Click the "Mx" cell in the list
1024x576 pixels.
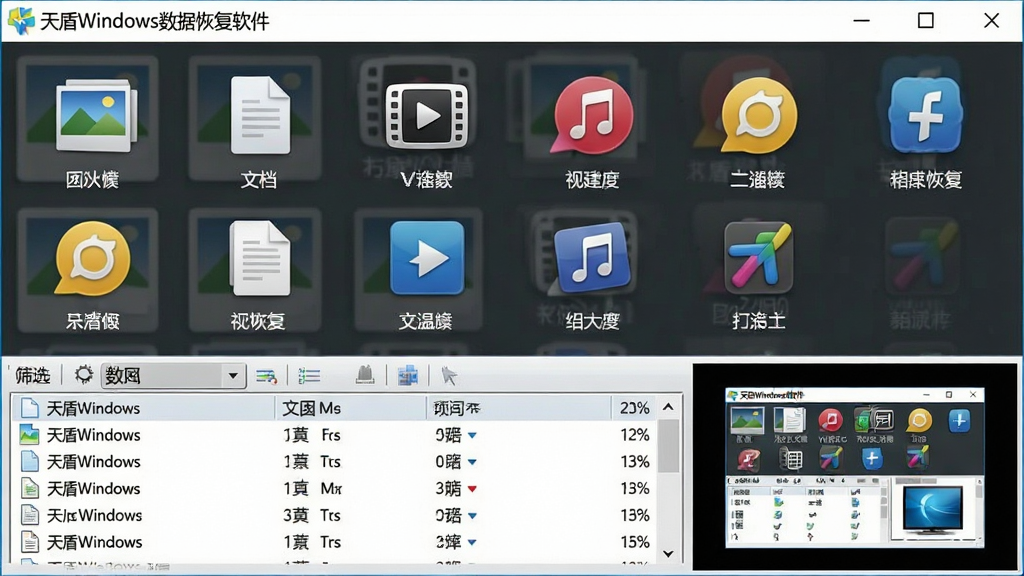331,488
